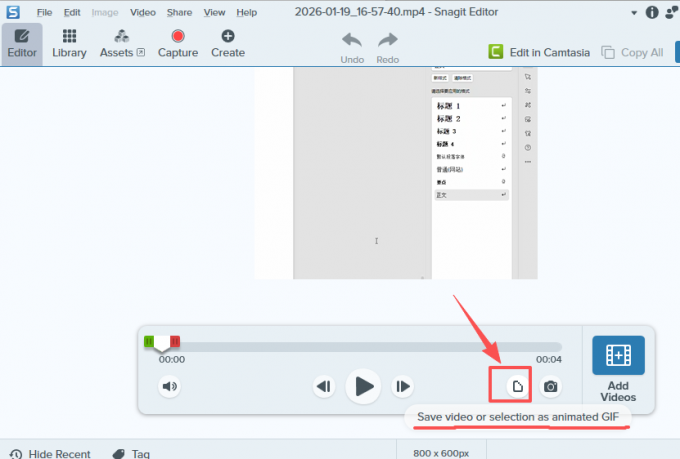This screenshot has width=680, height=459.
Task: Play the video
Action: 363,386
